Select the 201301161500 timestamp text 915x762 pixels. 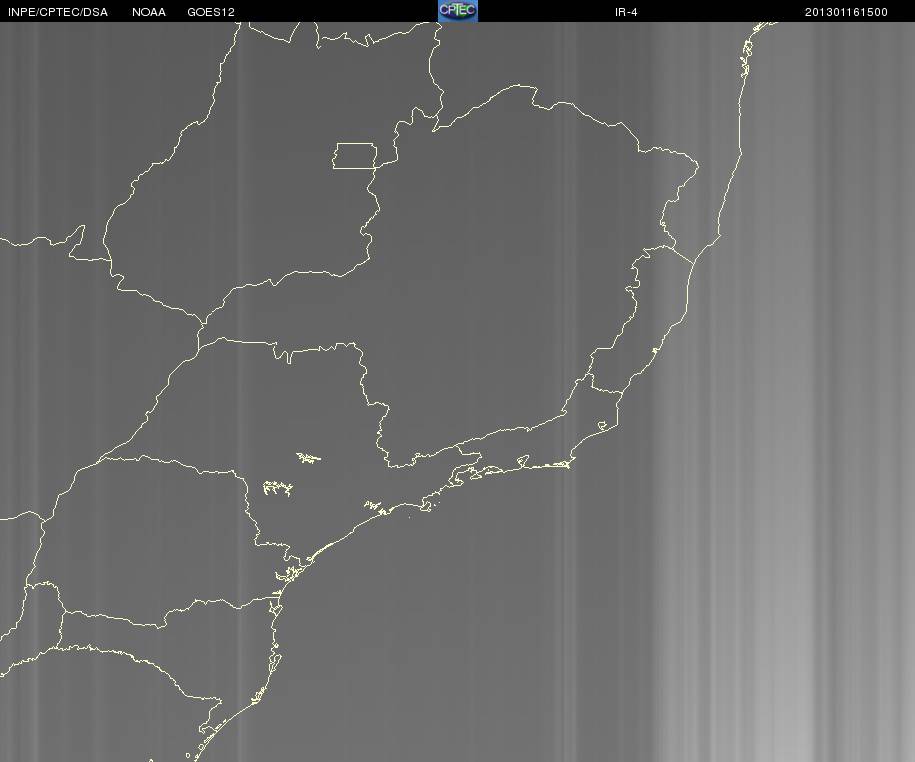point(846,12)
